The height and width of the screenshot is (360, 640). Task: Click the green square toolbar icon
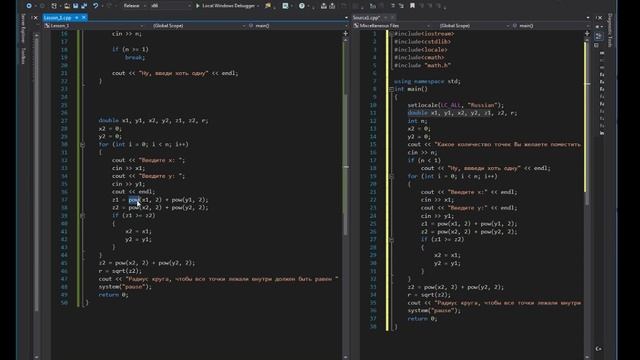tap(285, 6)
